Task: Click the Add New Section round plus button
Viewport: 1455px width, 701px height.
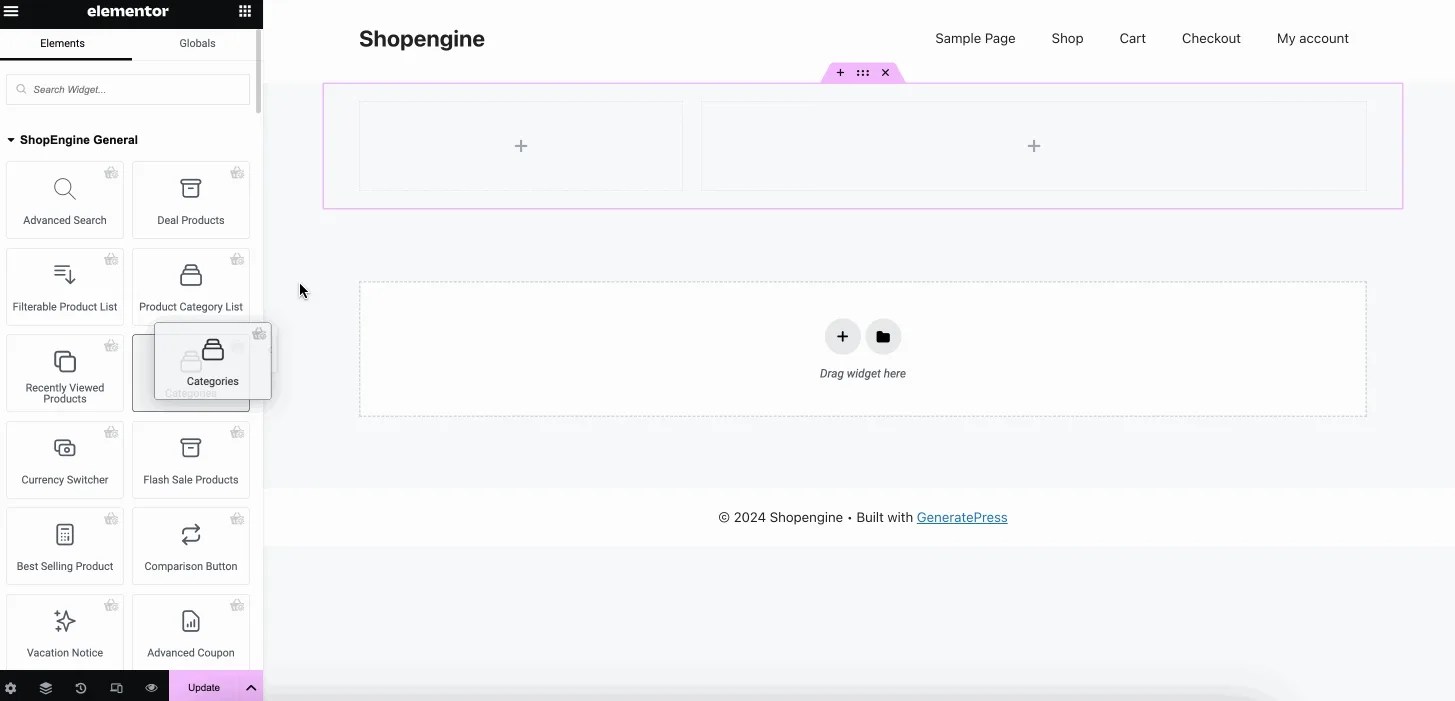Action: (843, 337)
